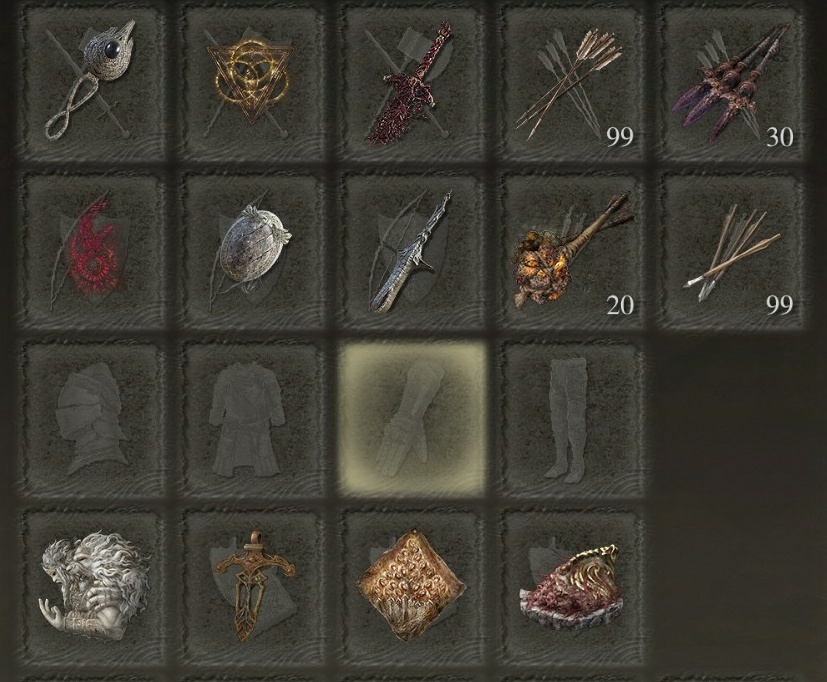Image resolution: width=827 pixels, height=682 pixels.
Task: Select the red fleshy horn talisman
Action: (x=572, y=587)
